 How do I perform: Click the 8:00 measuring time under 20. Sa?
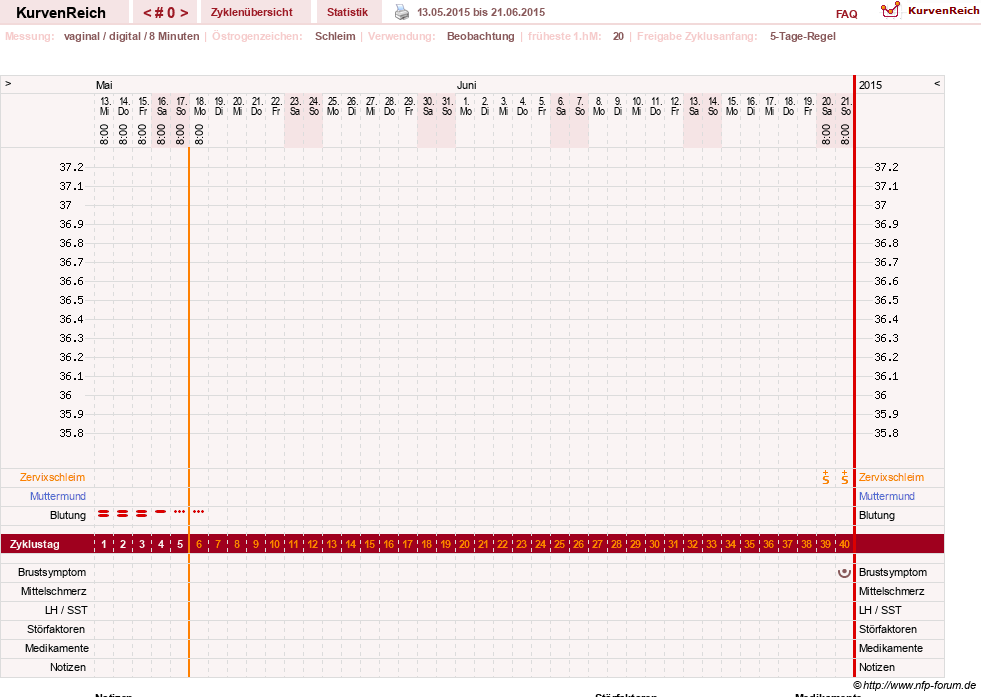pos(826,134)
